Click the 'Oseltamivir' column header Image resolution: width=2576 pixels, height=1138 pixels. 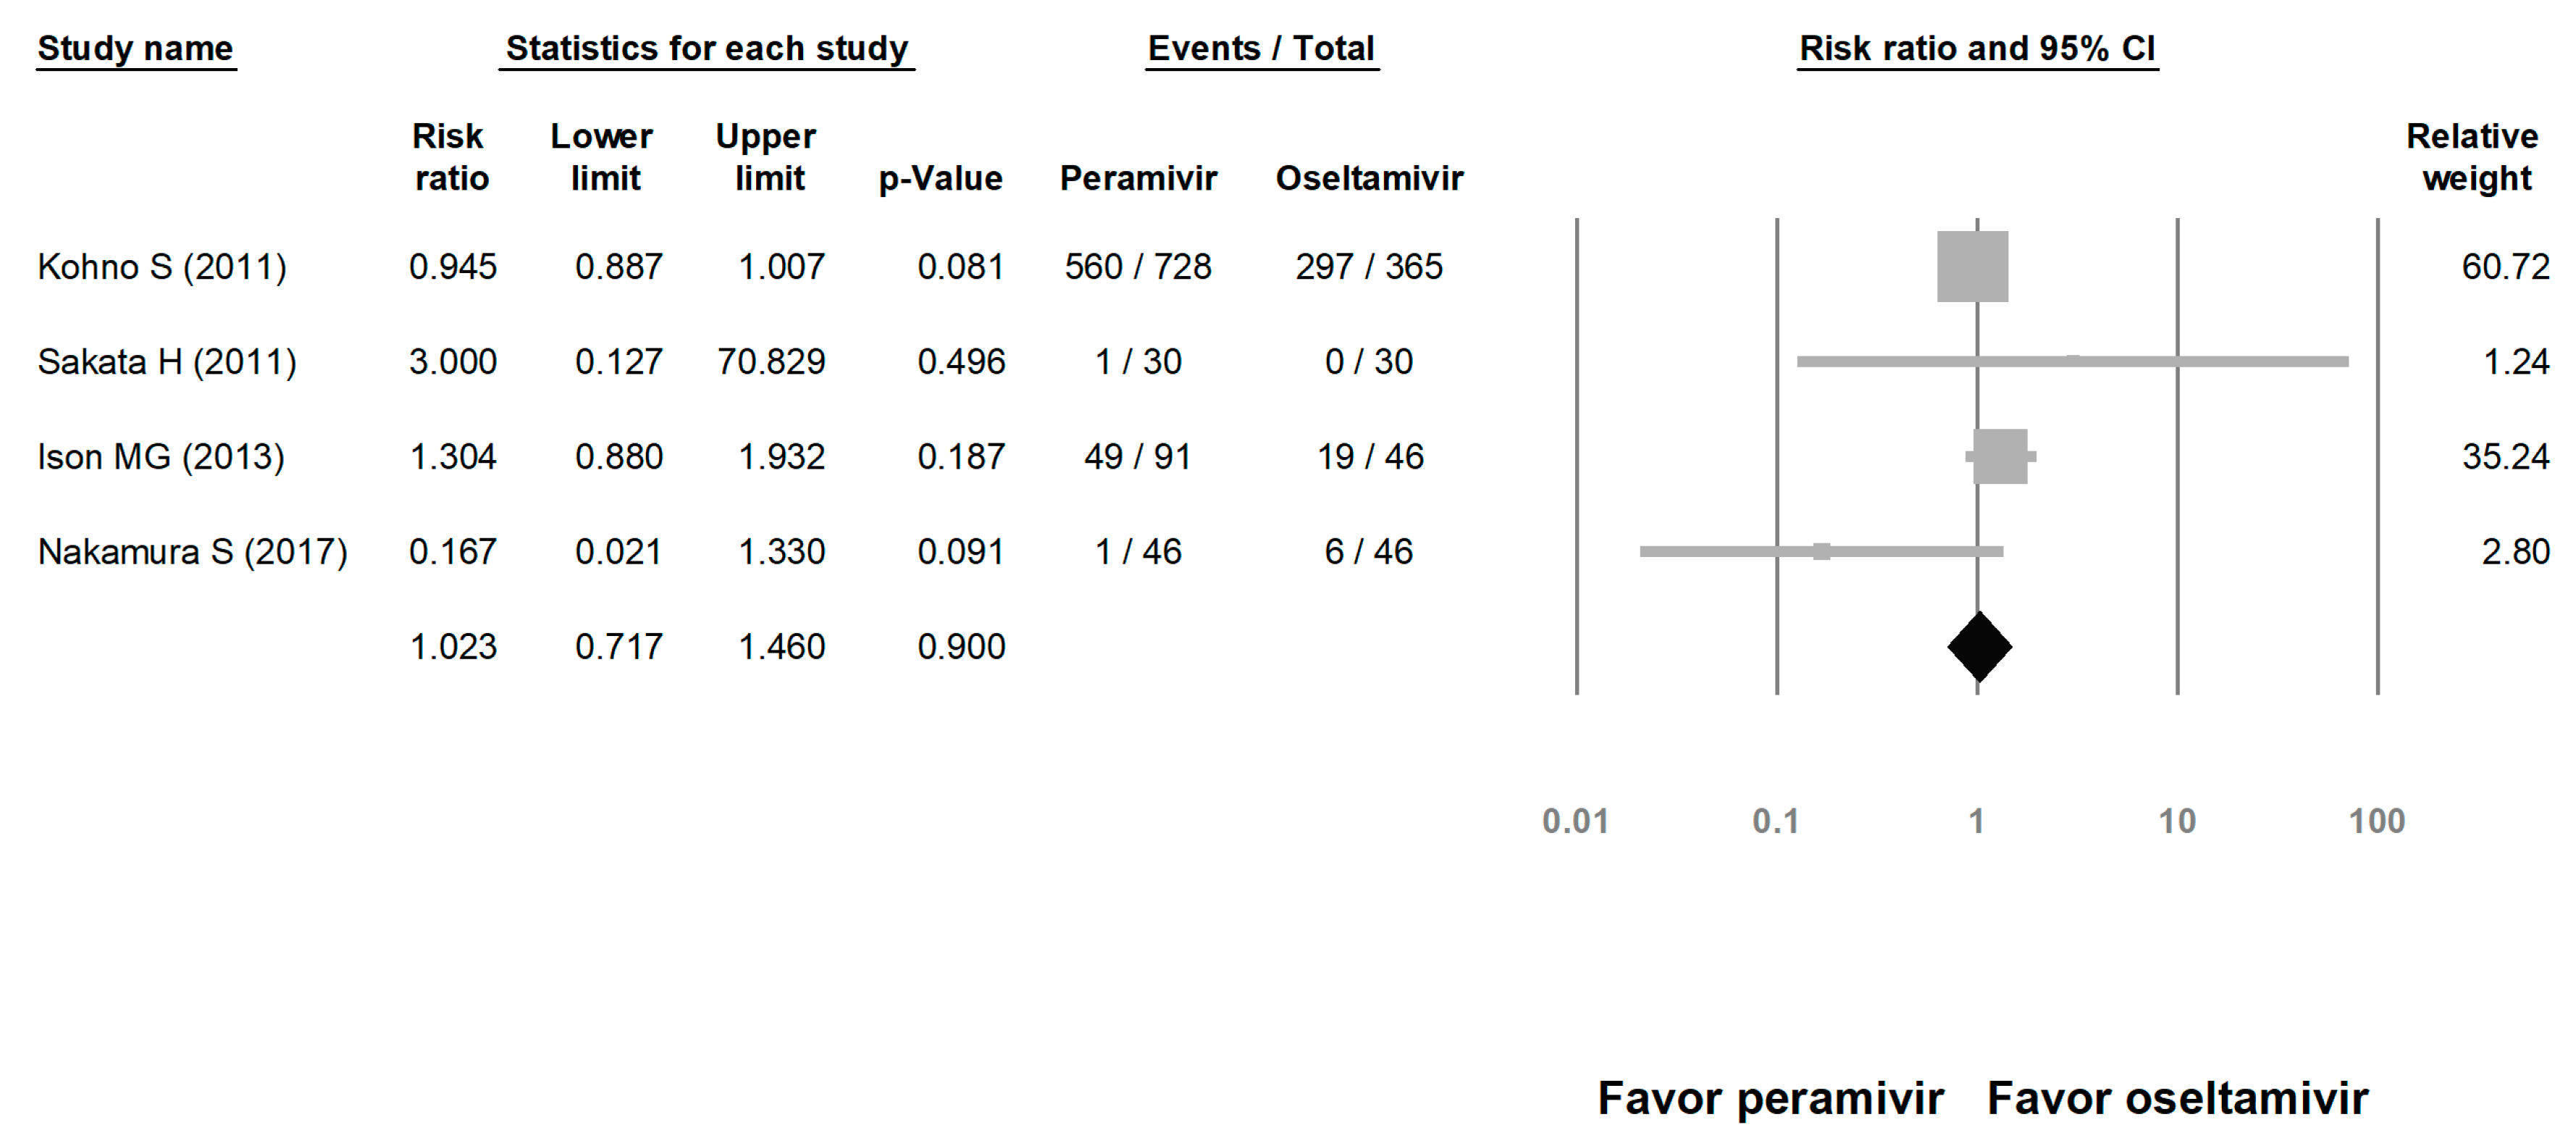pos(1369,178)
